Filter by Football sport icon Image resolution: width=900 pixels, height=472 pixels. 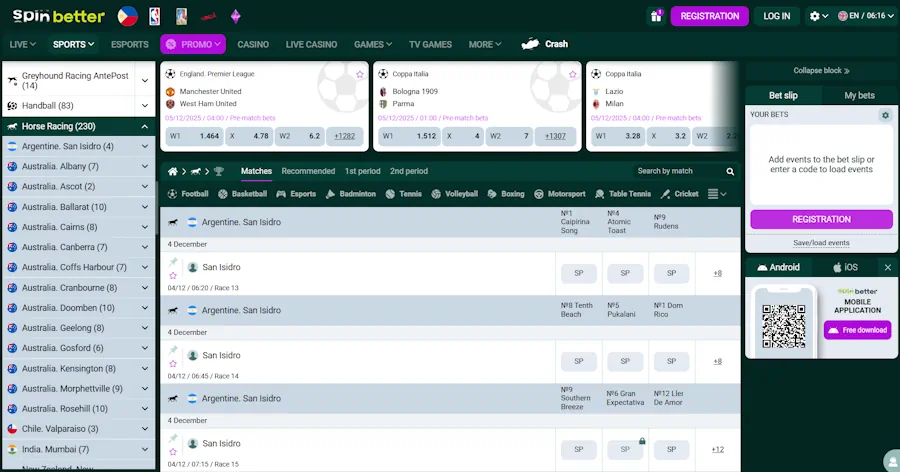pos(188,194)
